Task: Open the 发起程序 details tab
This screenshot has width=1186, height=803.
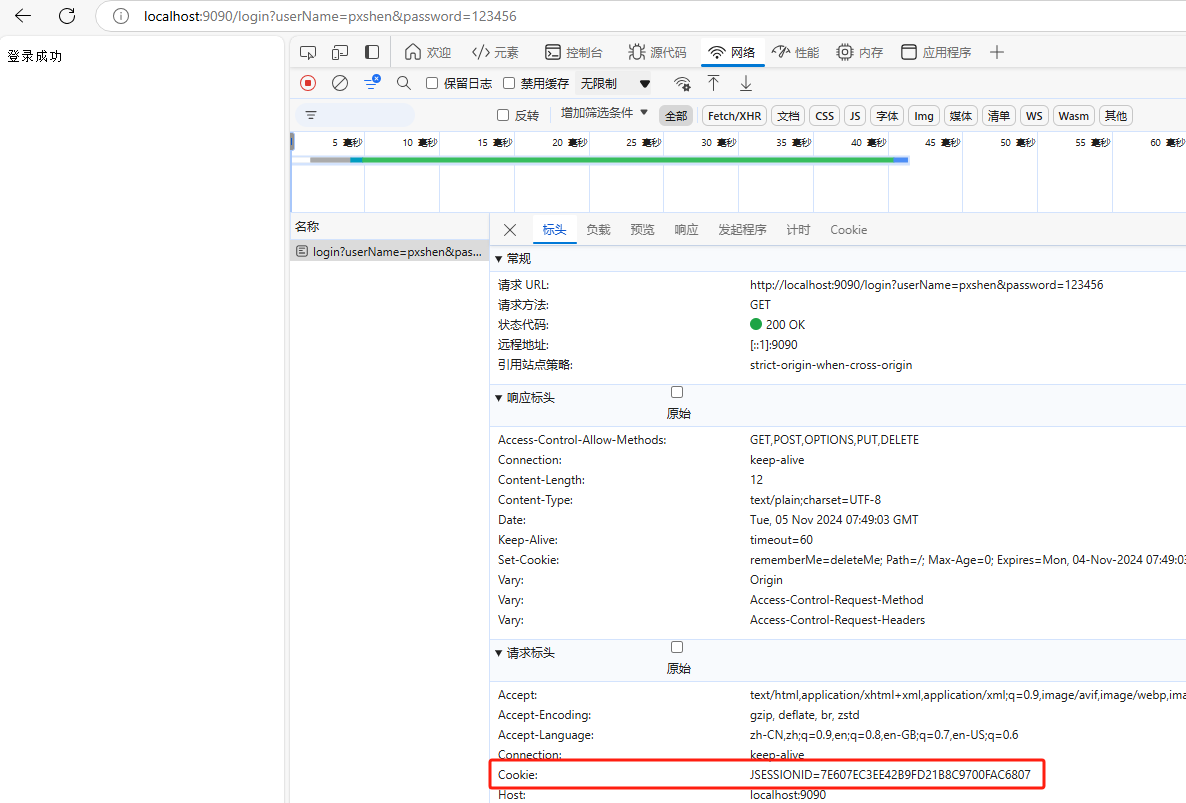Action: (x=742, y=230)
